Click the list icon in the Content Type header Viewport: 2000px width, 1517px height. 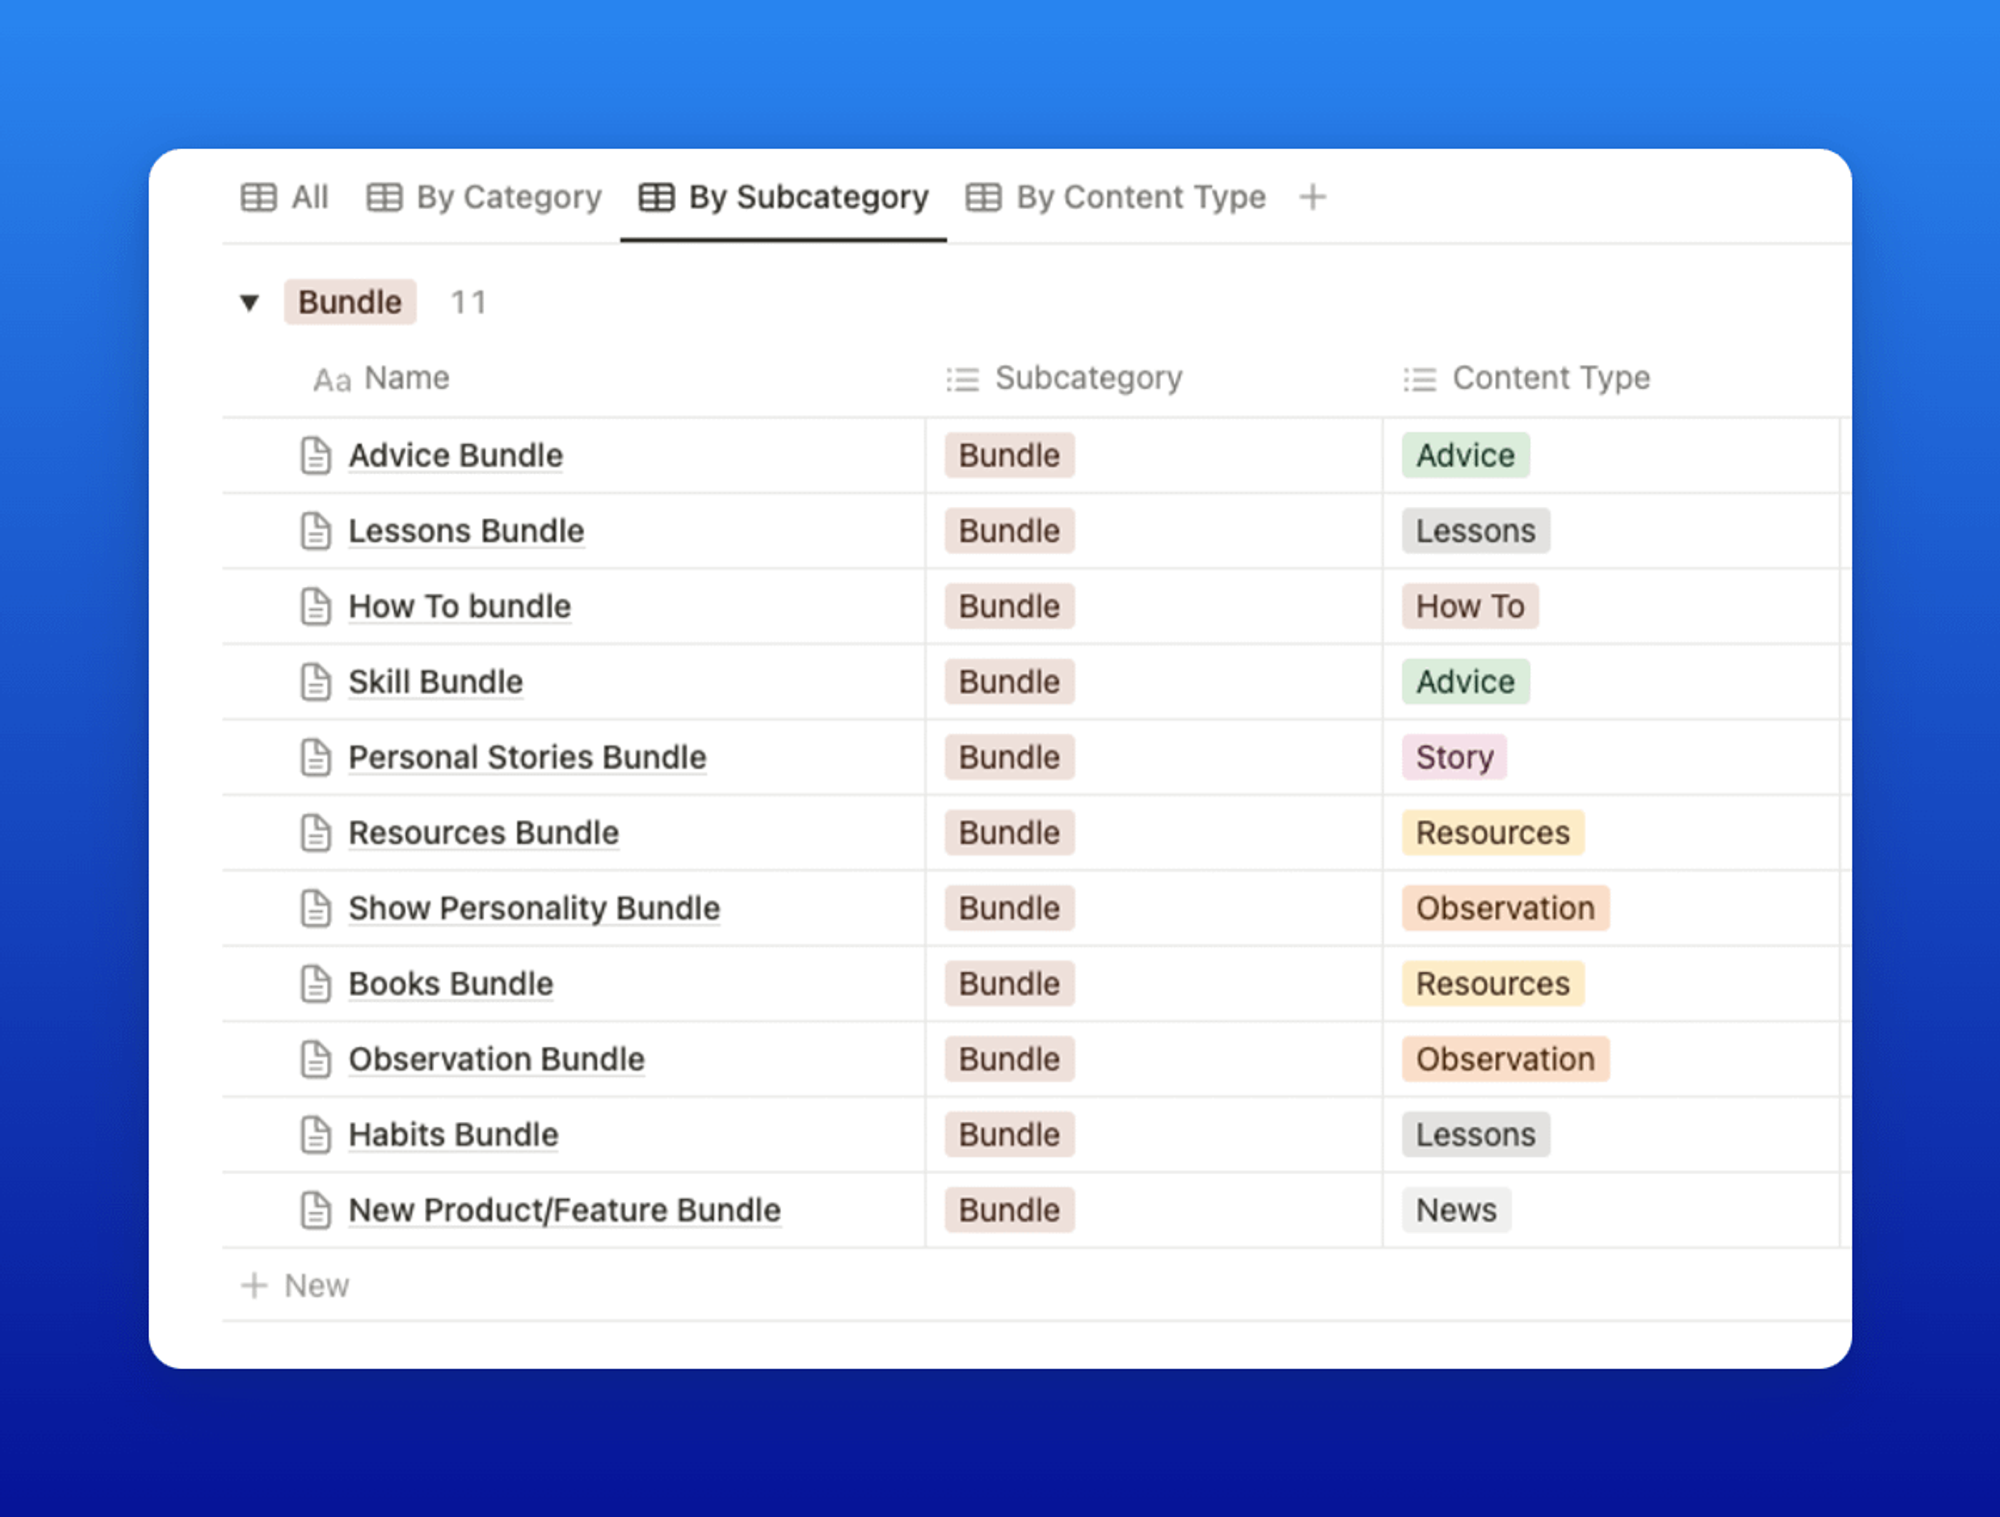point(1419,379)
